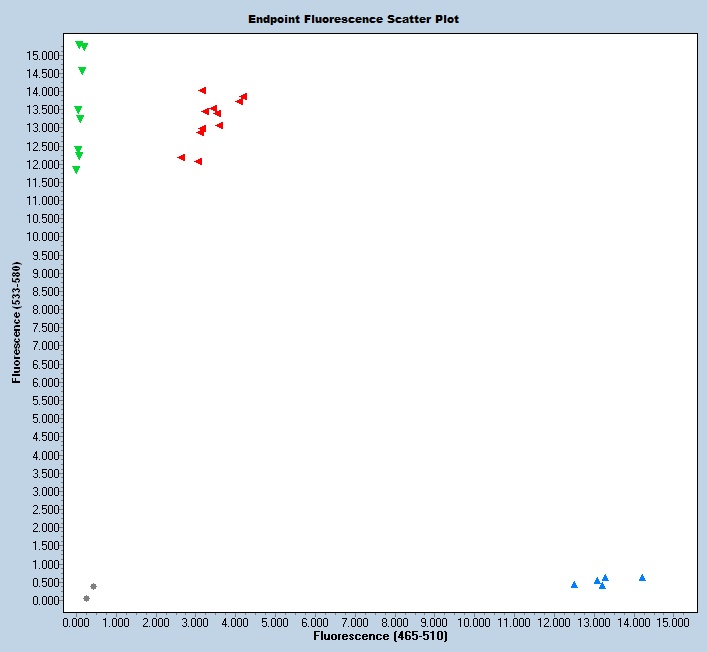
Task: Click the lower gray dot near origin
Action: point(86,598)
